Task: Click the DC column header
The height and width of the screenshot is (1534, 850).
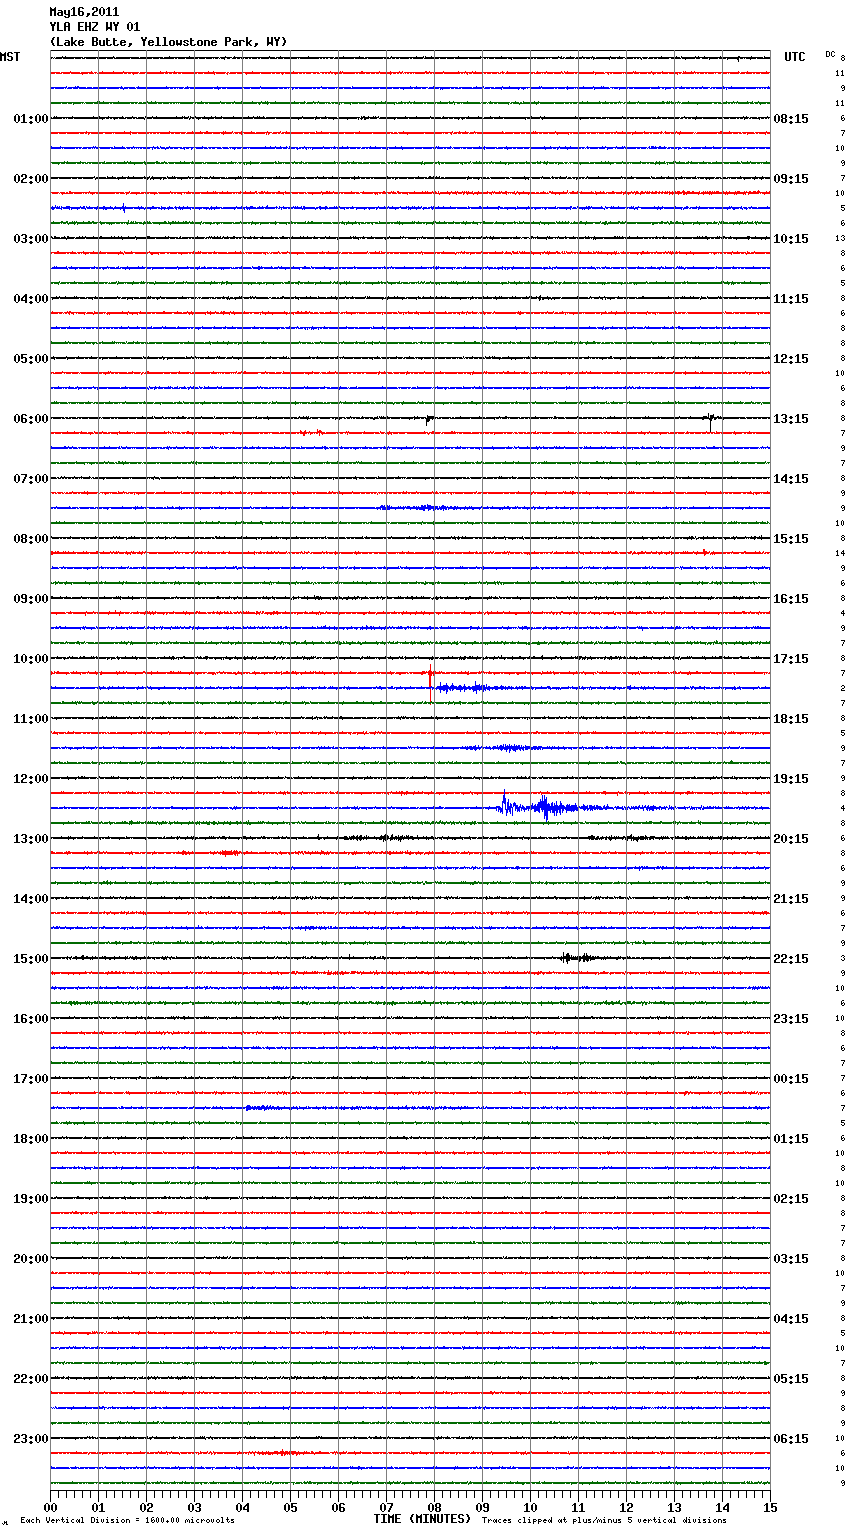Action: pyautogui.click(x=830, y=54)
